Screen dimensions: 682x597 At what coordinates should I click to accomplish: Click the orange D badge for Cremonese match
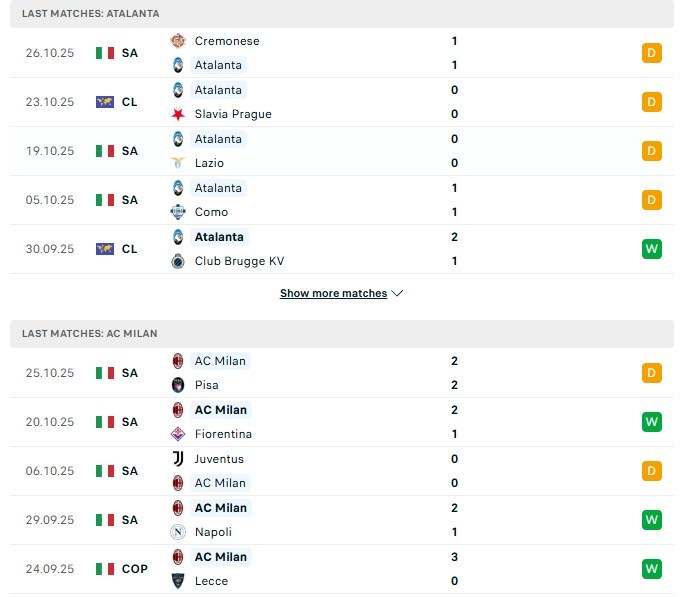pos(652,53)
